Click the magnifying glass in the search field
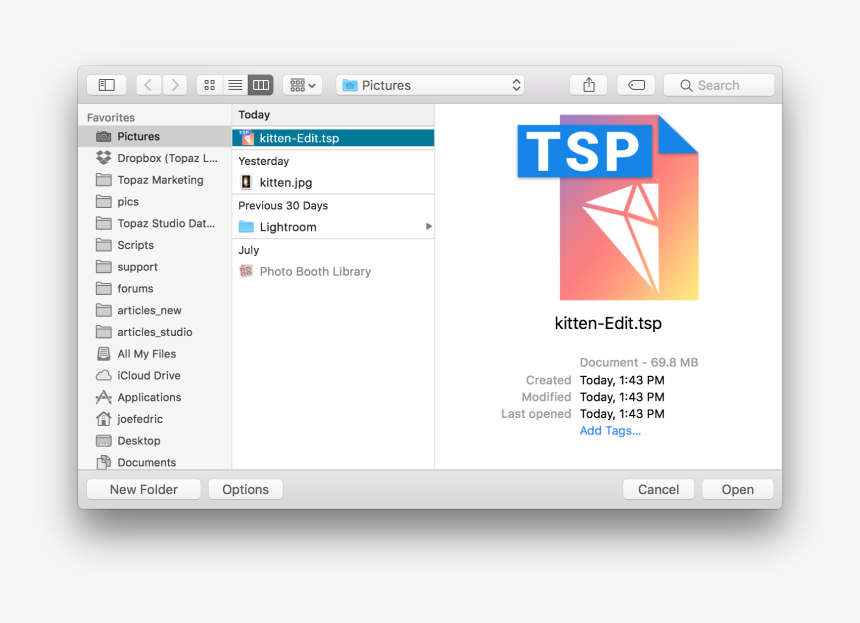 (684, 84)
